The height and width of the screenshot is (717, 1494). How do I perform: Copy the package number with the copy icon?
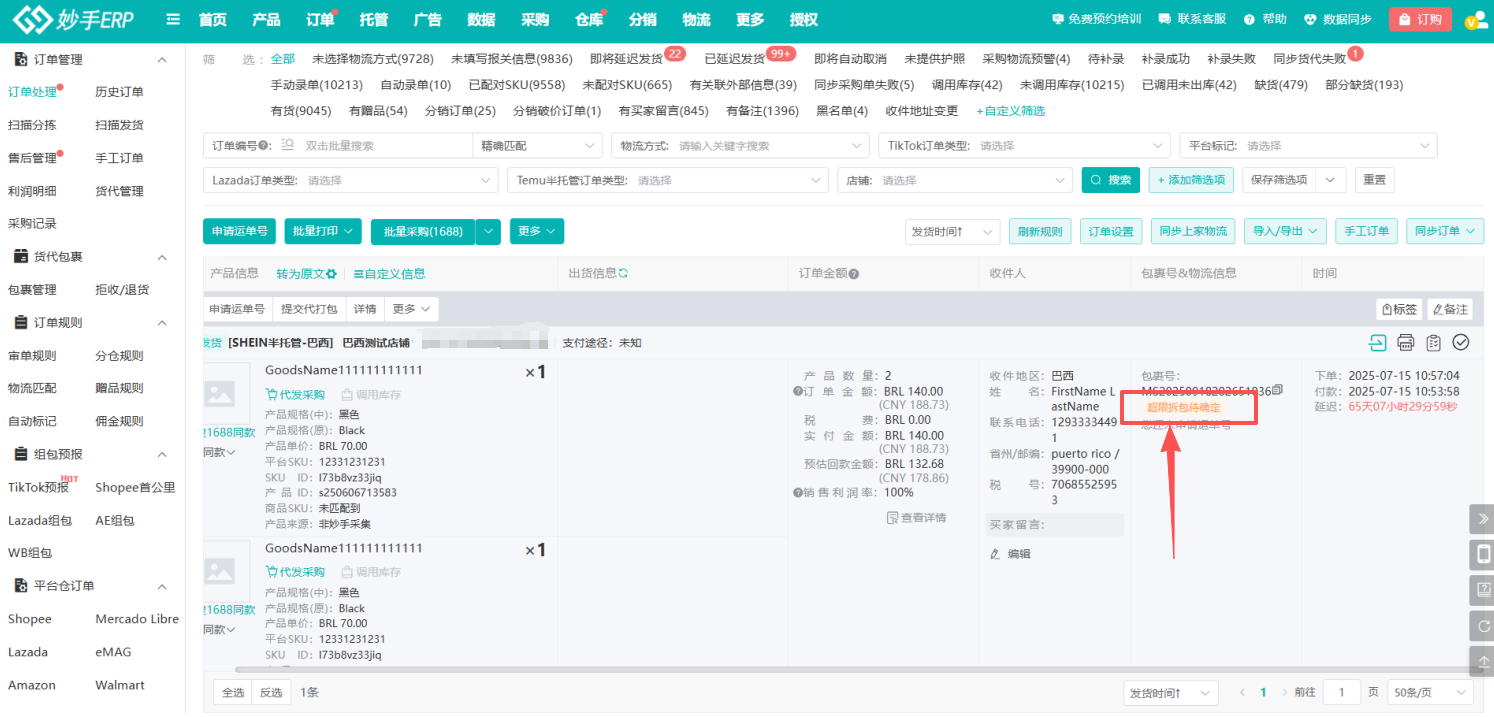point(1277,390)
